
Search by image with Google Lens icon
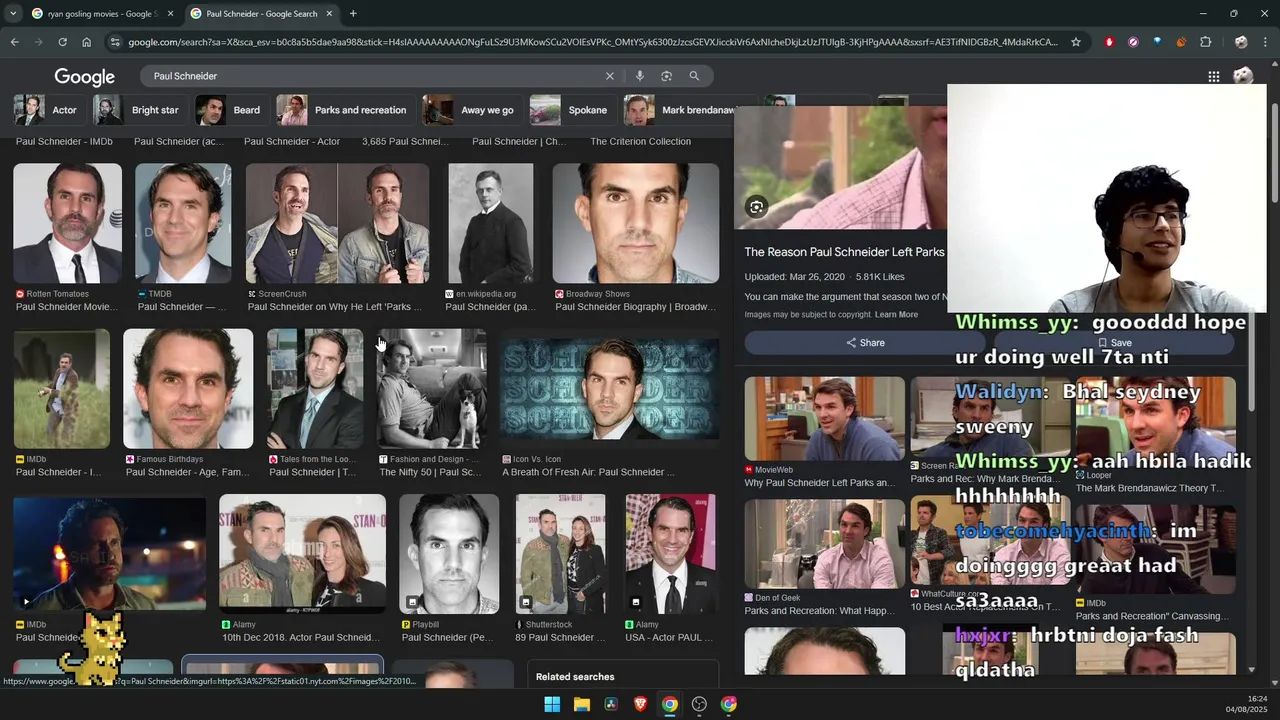click(666, 76)
